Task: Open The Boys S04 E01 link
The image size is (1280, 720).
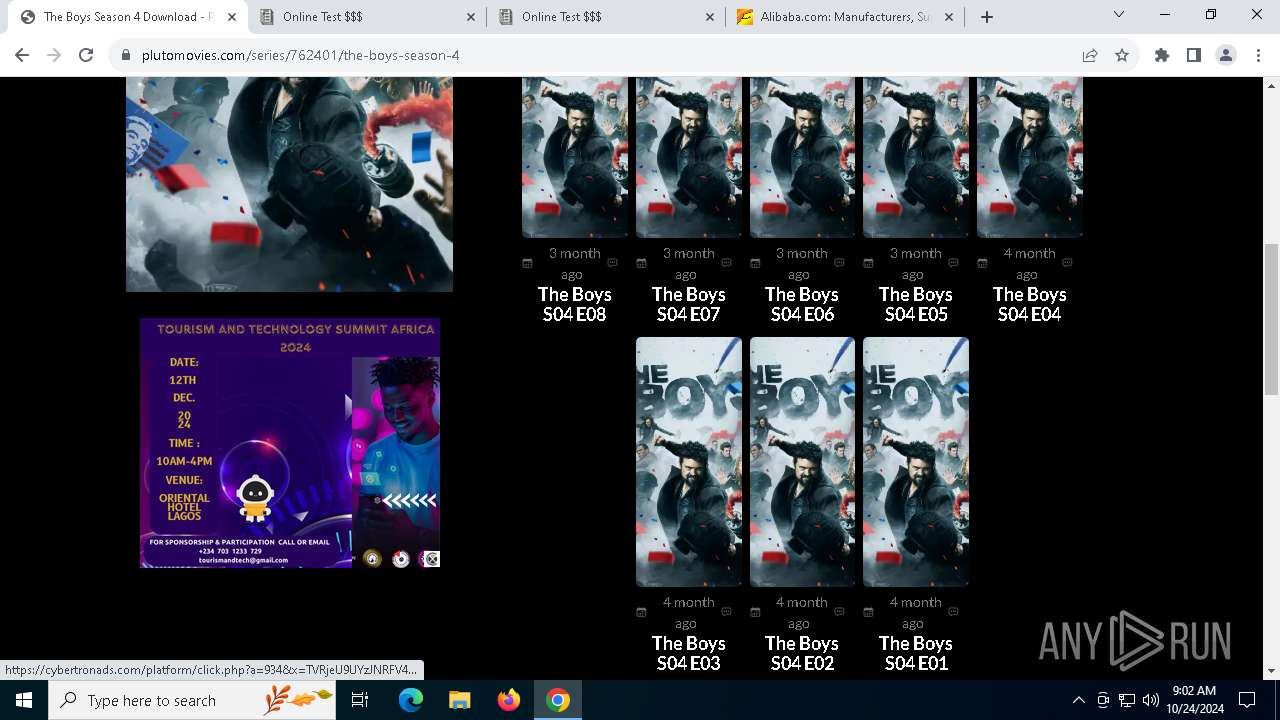Action: tap(915, 653)
